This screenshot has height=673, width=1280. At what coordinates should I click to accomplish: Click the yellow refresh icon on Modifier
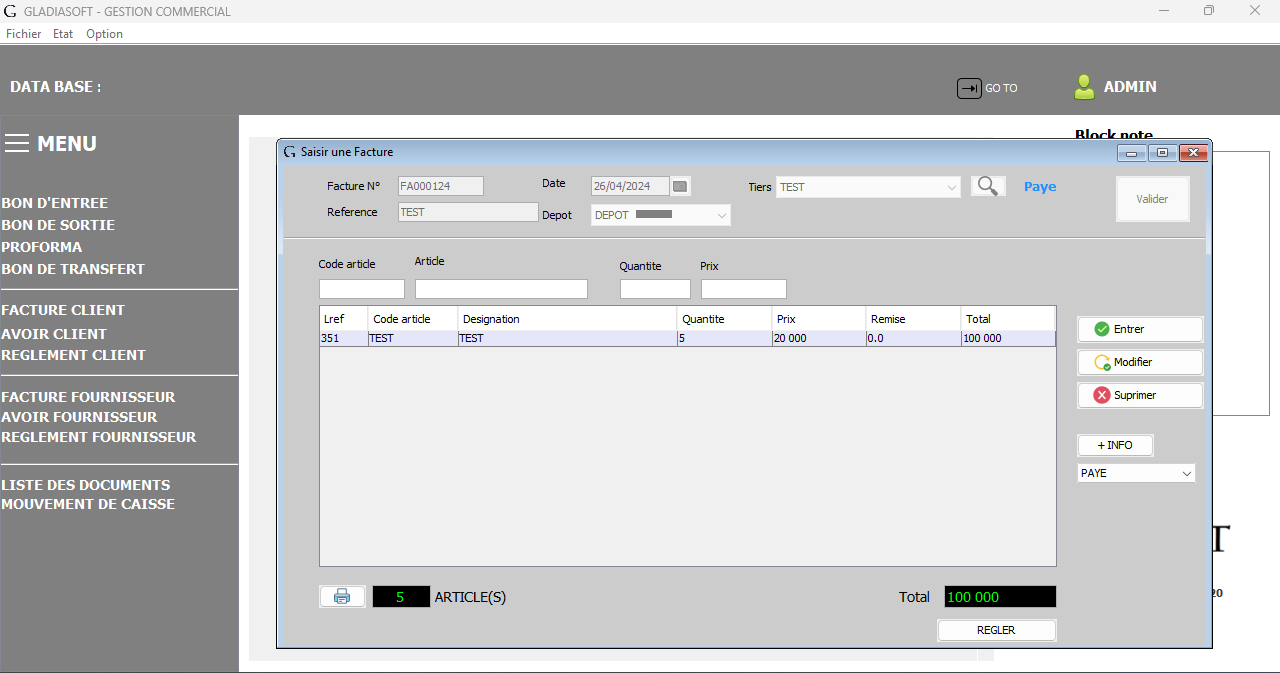click(x=1101, y=362)
